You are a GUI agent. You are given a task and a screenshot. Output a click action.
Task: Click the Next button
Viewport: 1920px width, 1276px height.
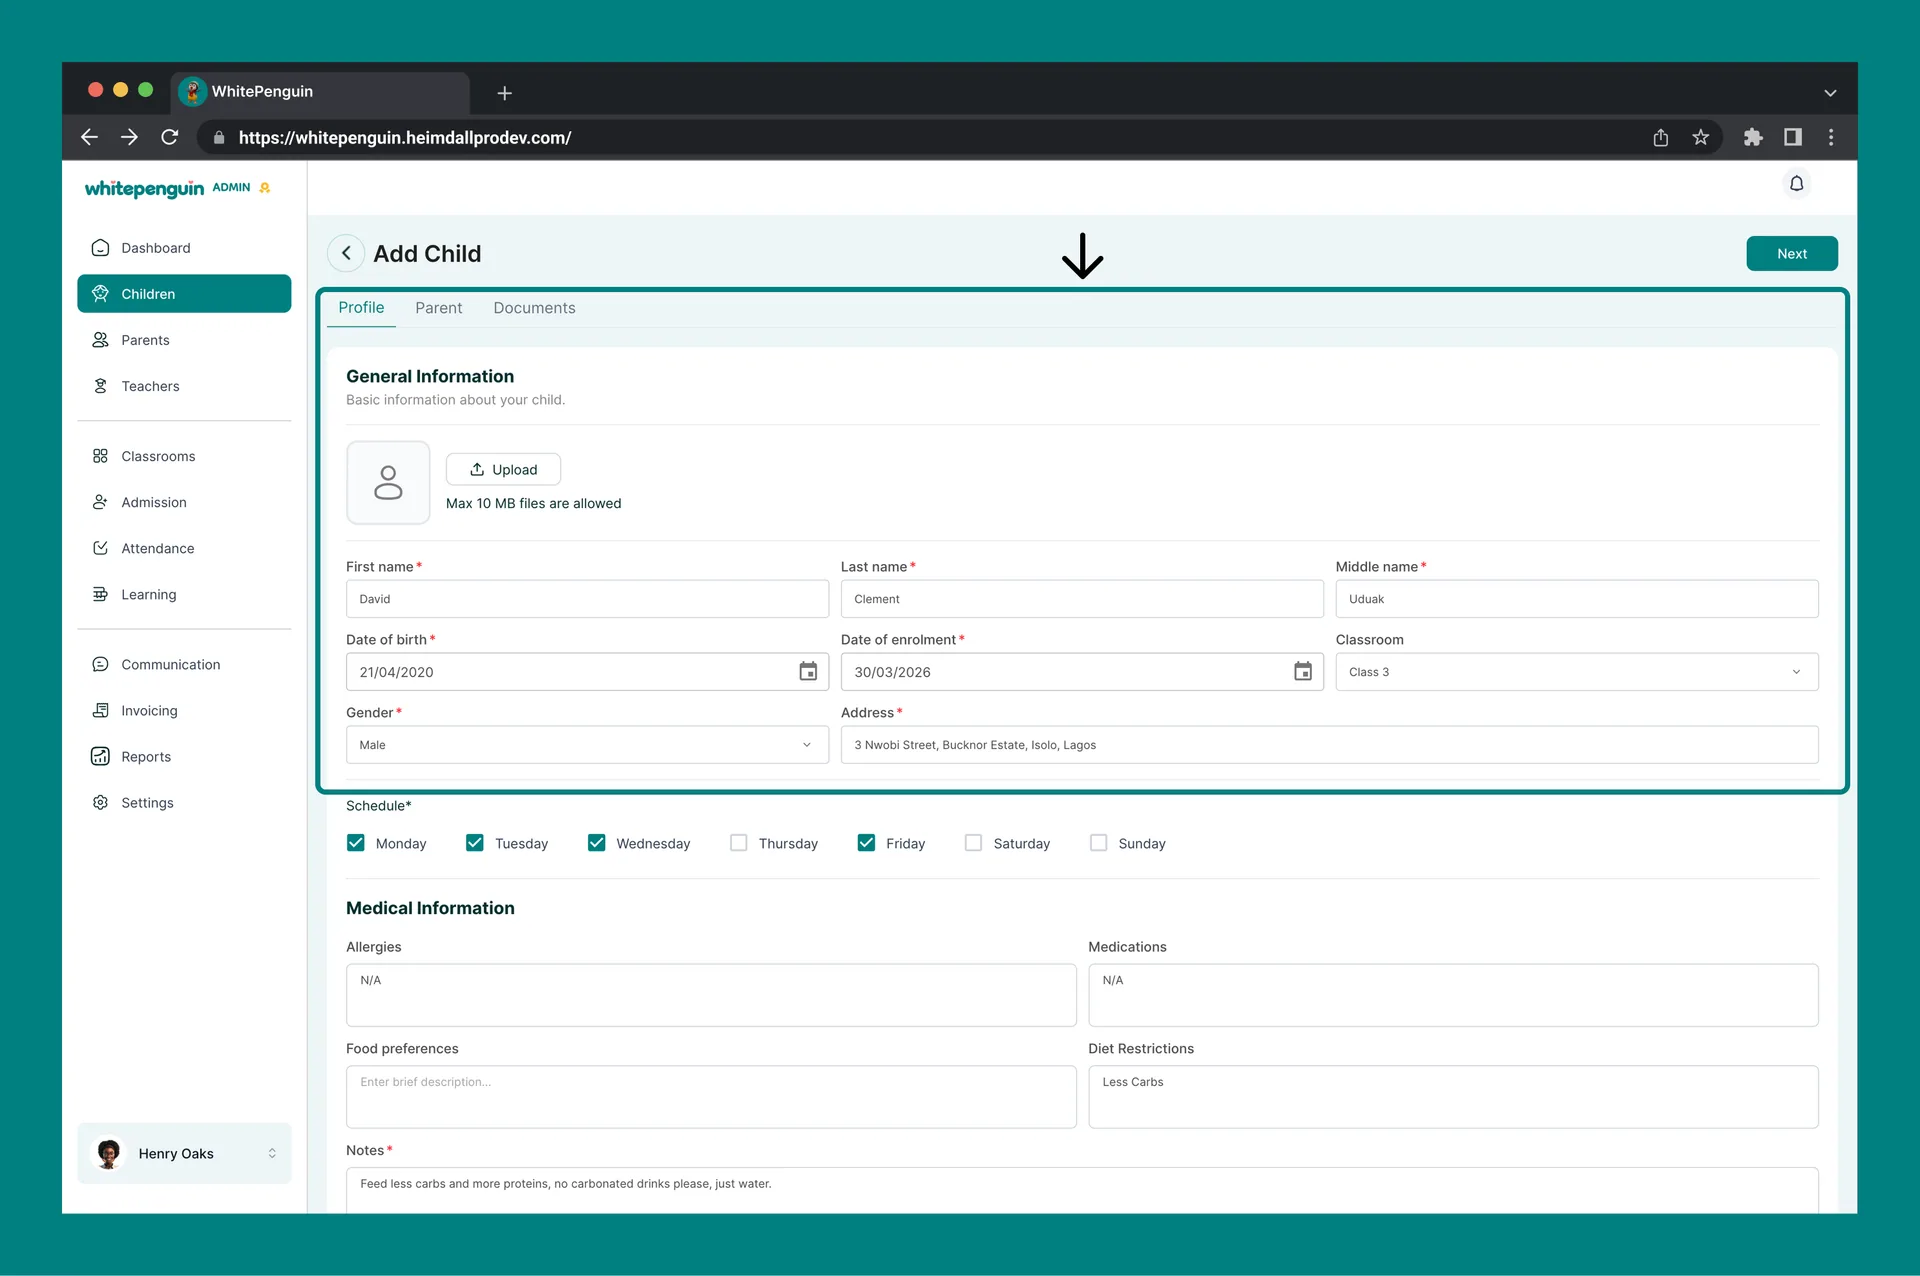(1792, 254)
